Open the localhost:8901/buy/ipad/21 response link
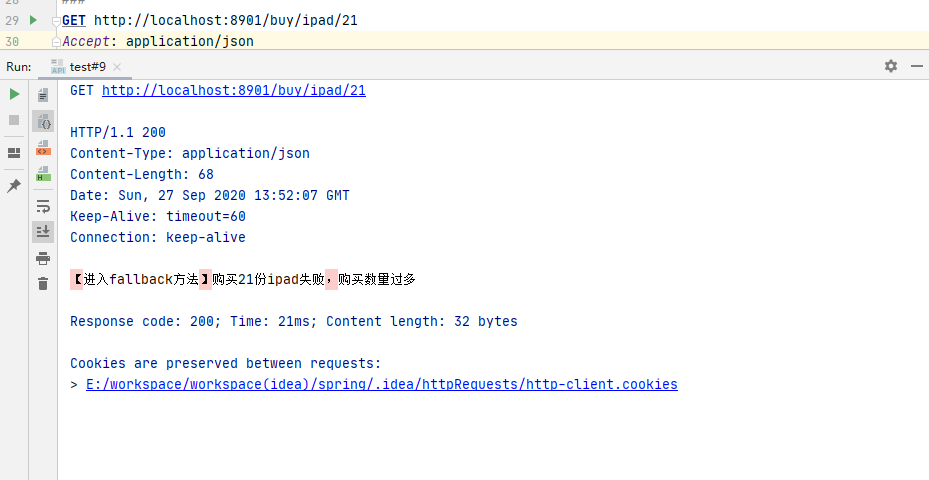The image size is (929, 480). (233, 91)
